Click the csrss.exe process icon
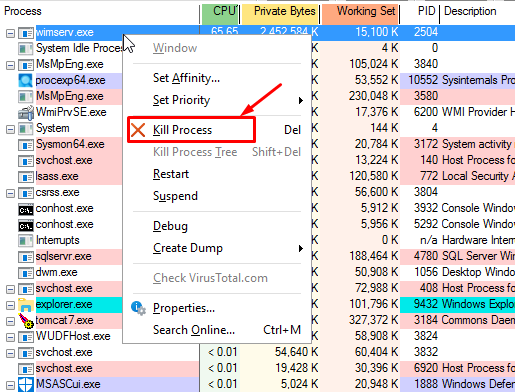This screenshot has width=515, height=392. click(26, 193)
